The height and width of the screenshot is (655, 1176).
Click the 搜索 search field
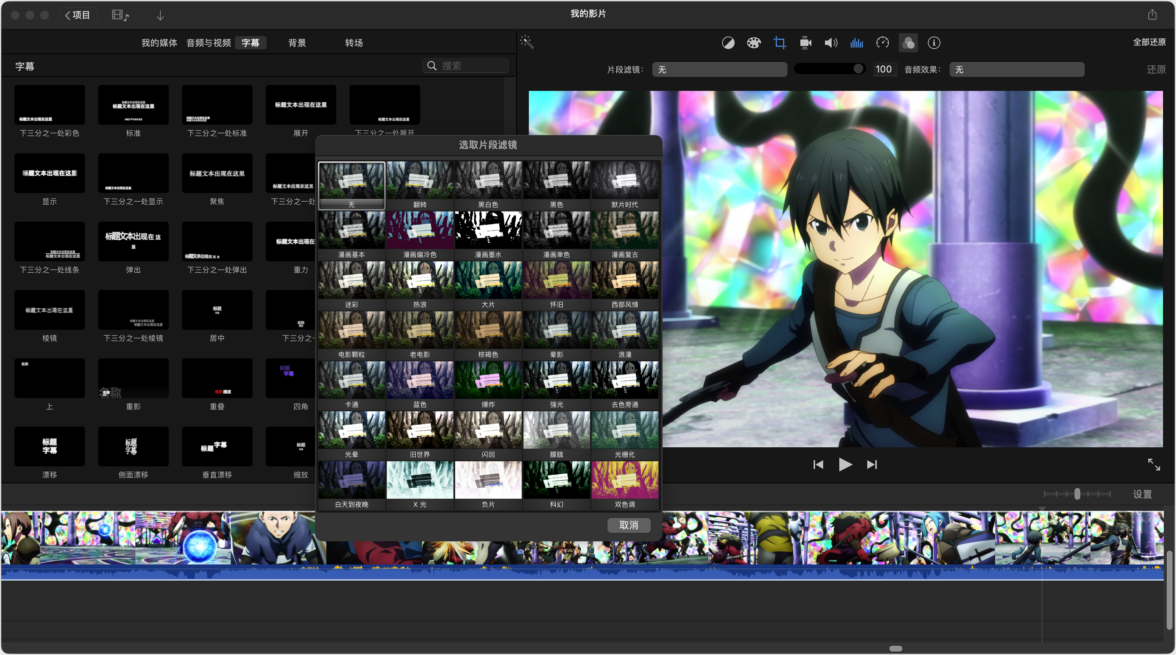(x=466, y=66)
